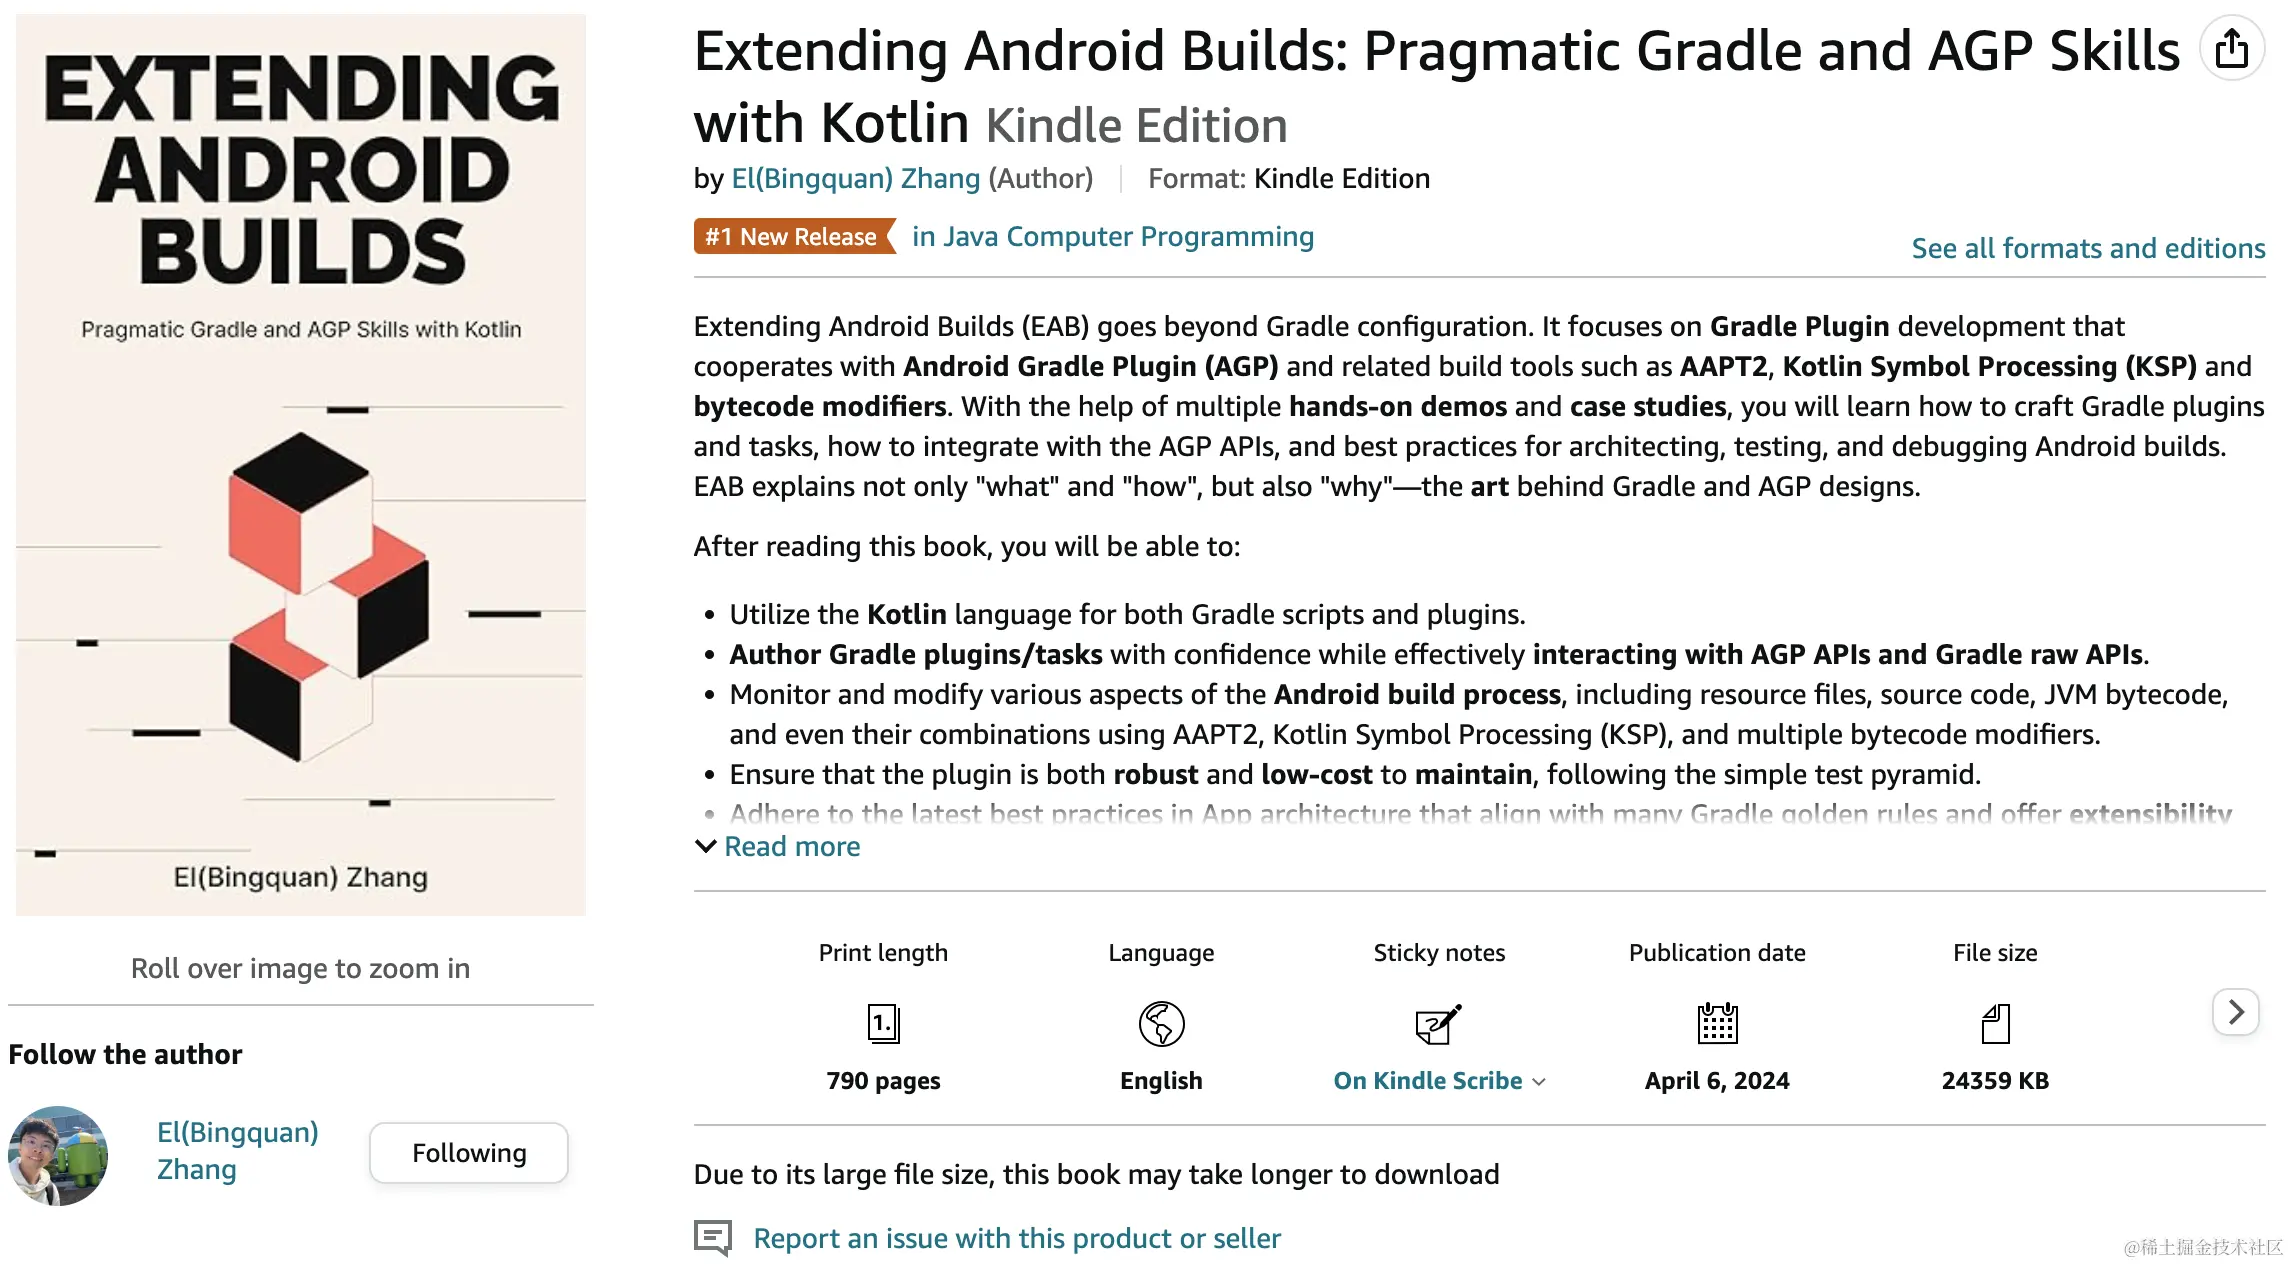Click the File size document icon

[x=1995, y=1023]
